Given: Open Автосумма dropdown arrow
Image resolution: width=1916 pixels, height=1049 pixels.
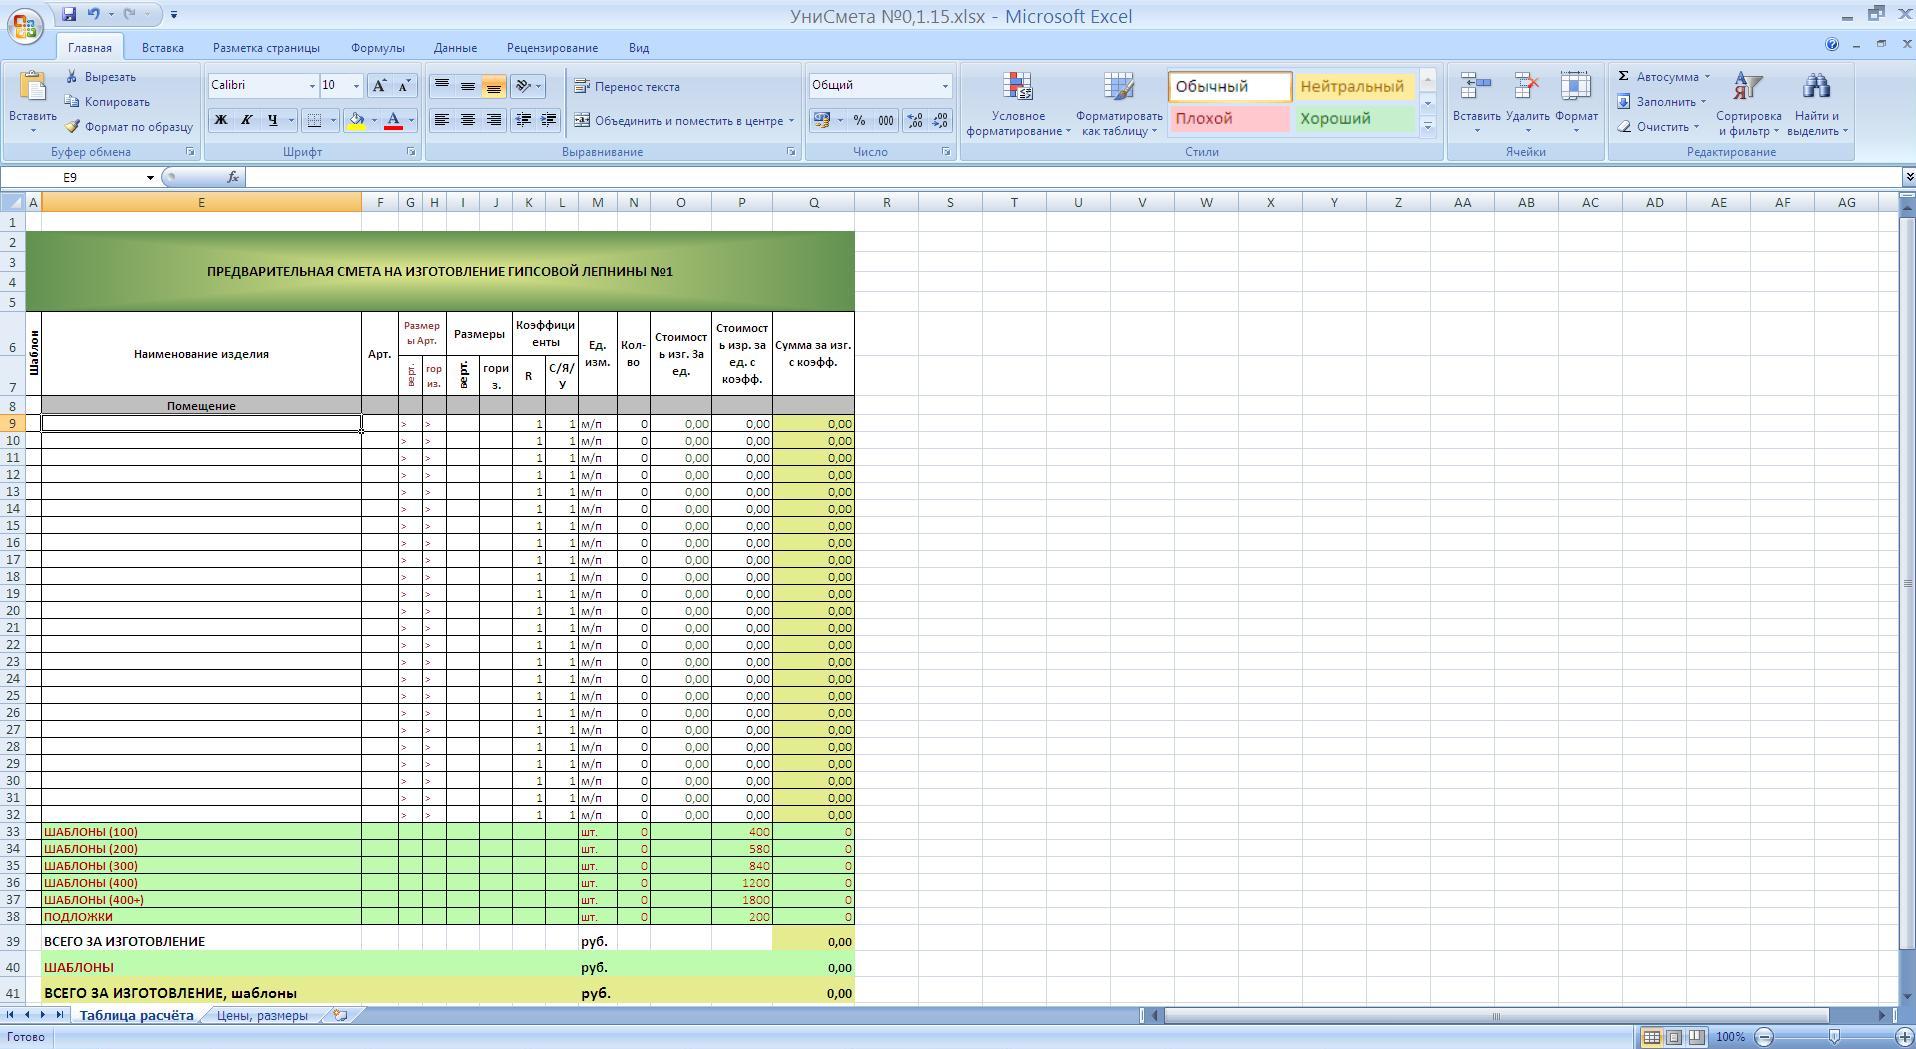Looking at the screenshot, I should coord(1707,77).
